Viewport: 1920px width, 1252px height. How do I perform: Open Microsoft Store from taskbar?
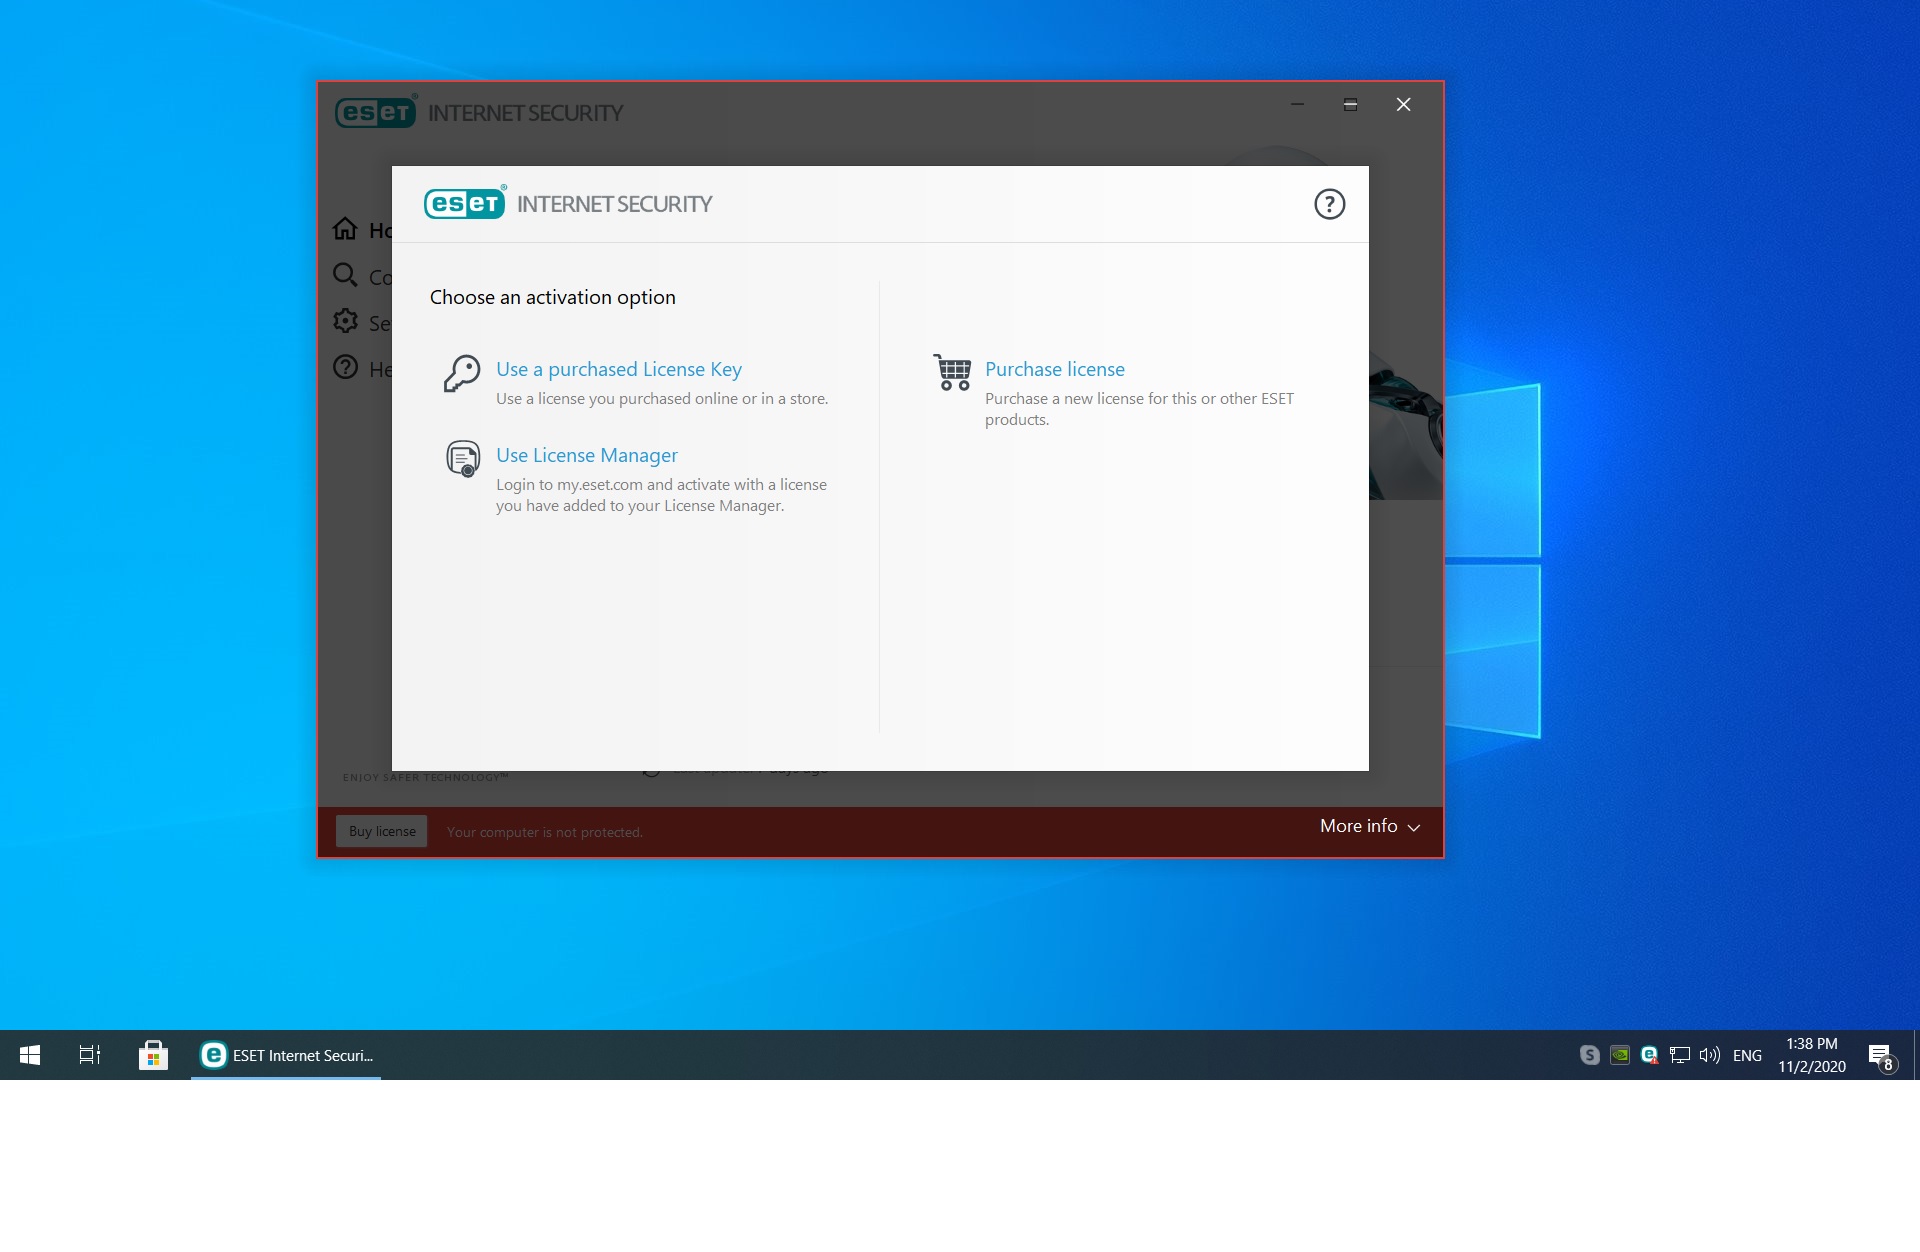(153, 1055)
